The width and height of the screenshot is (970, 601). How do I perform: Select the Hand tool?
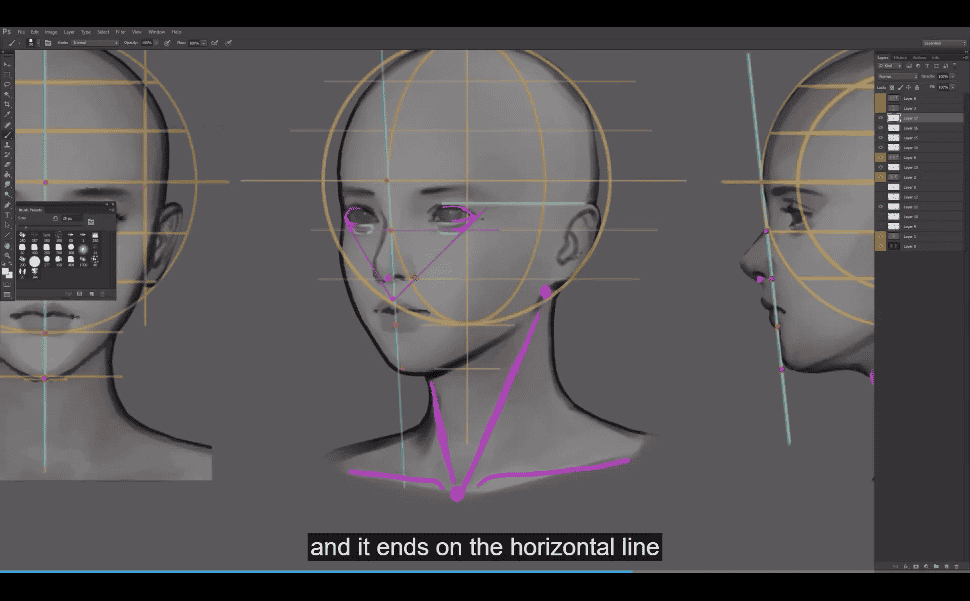point(7,245)
